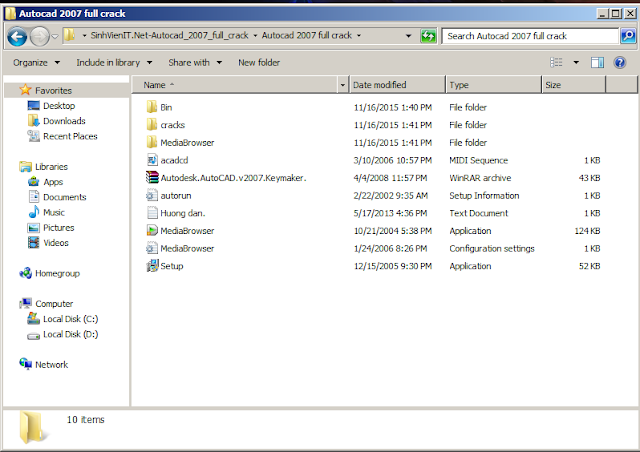Click MIDI Sequence type cell
The image size is (640, 452).
[x=478, y=160]
